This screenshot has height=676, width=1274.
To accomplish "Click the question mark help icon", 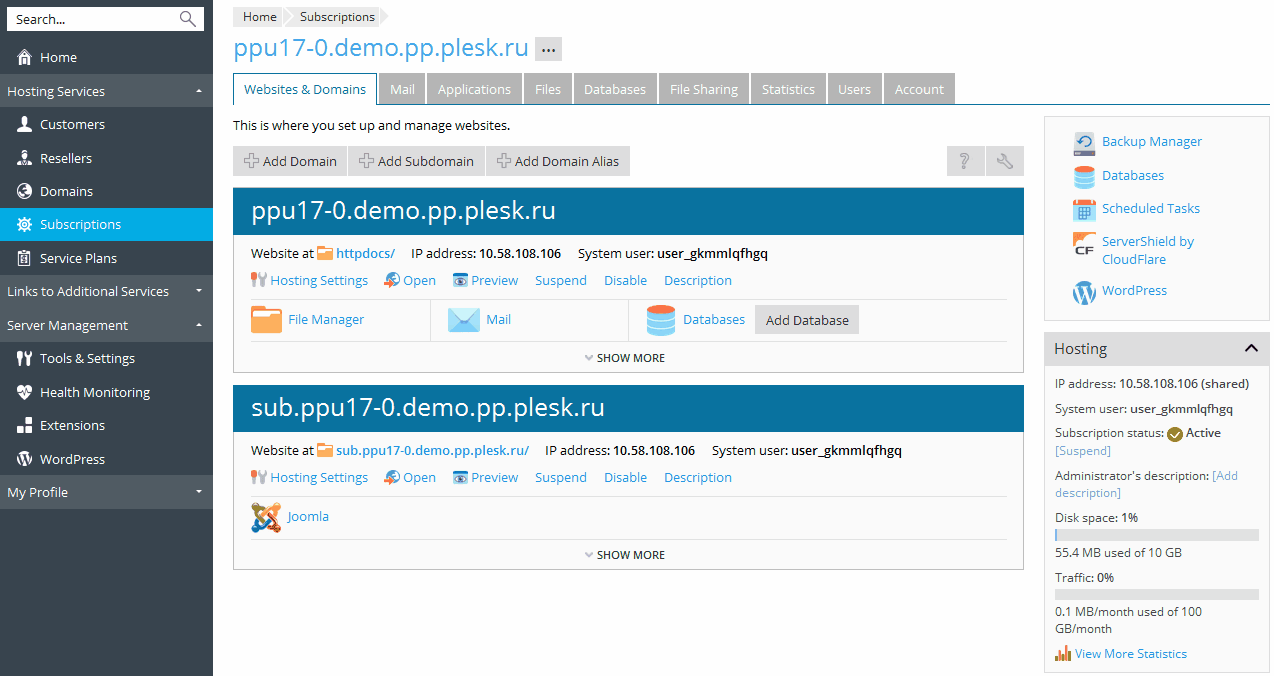I will tap(965, 161).
